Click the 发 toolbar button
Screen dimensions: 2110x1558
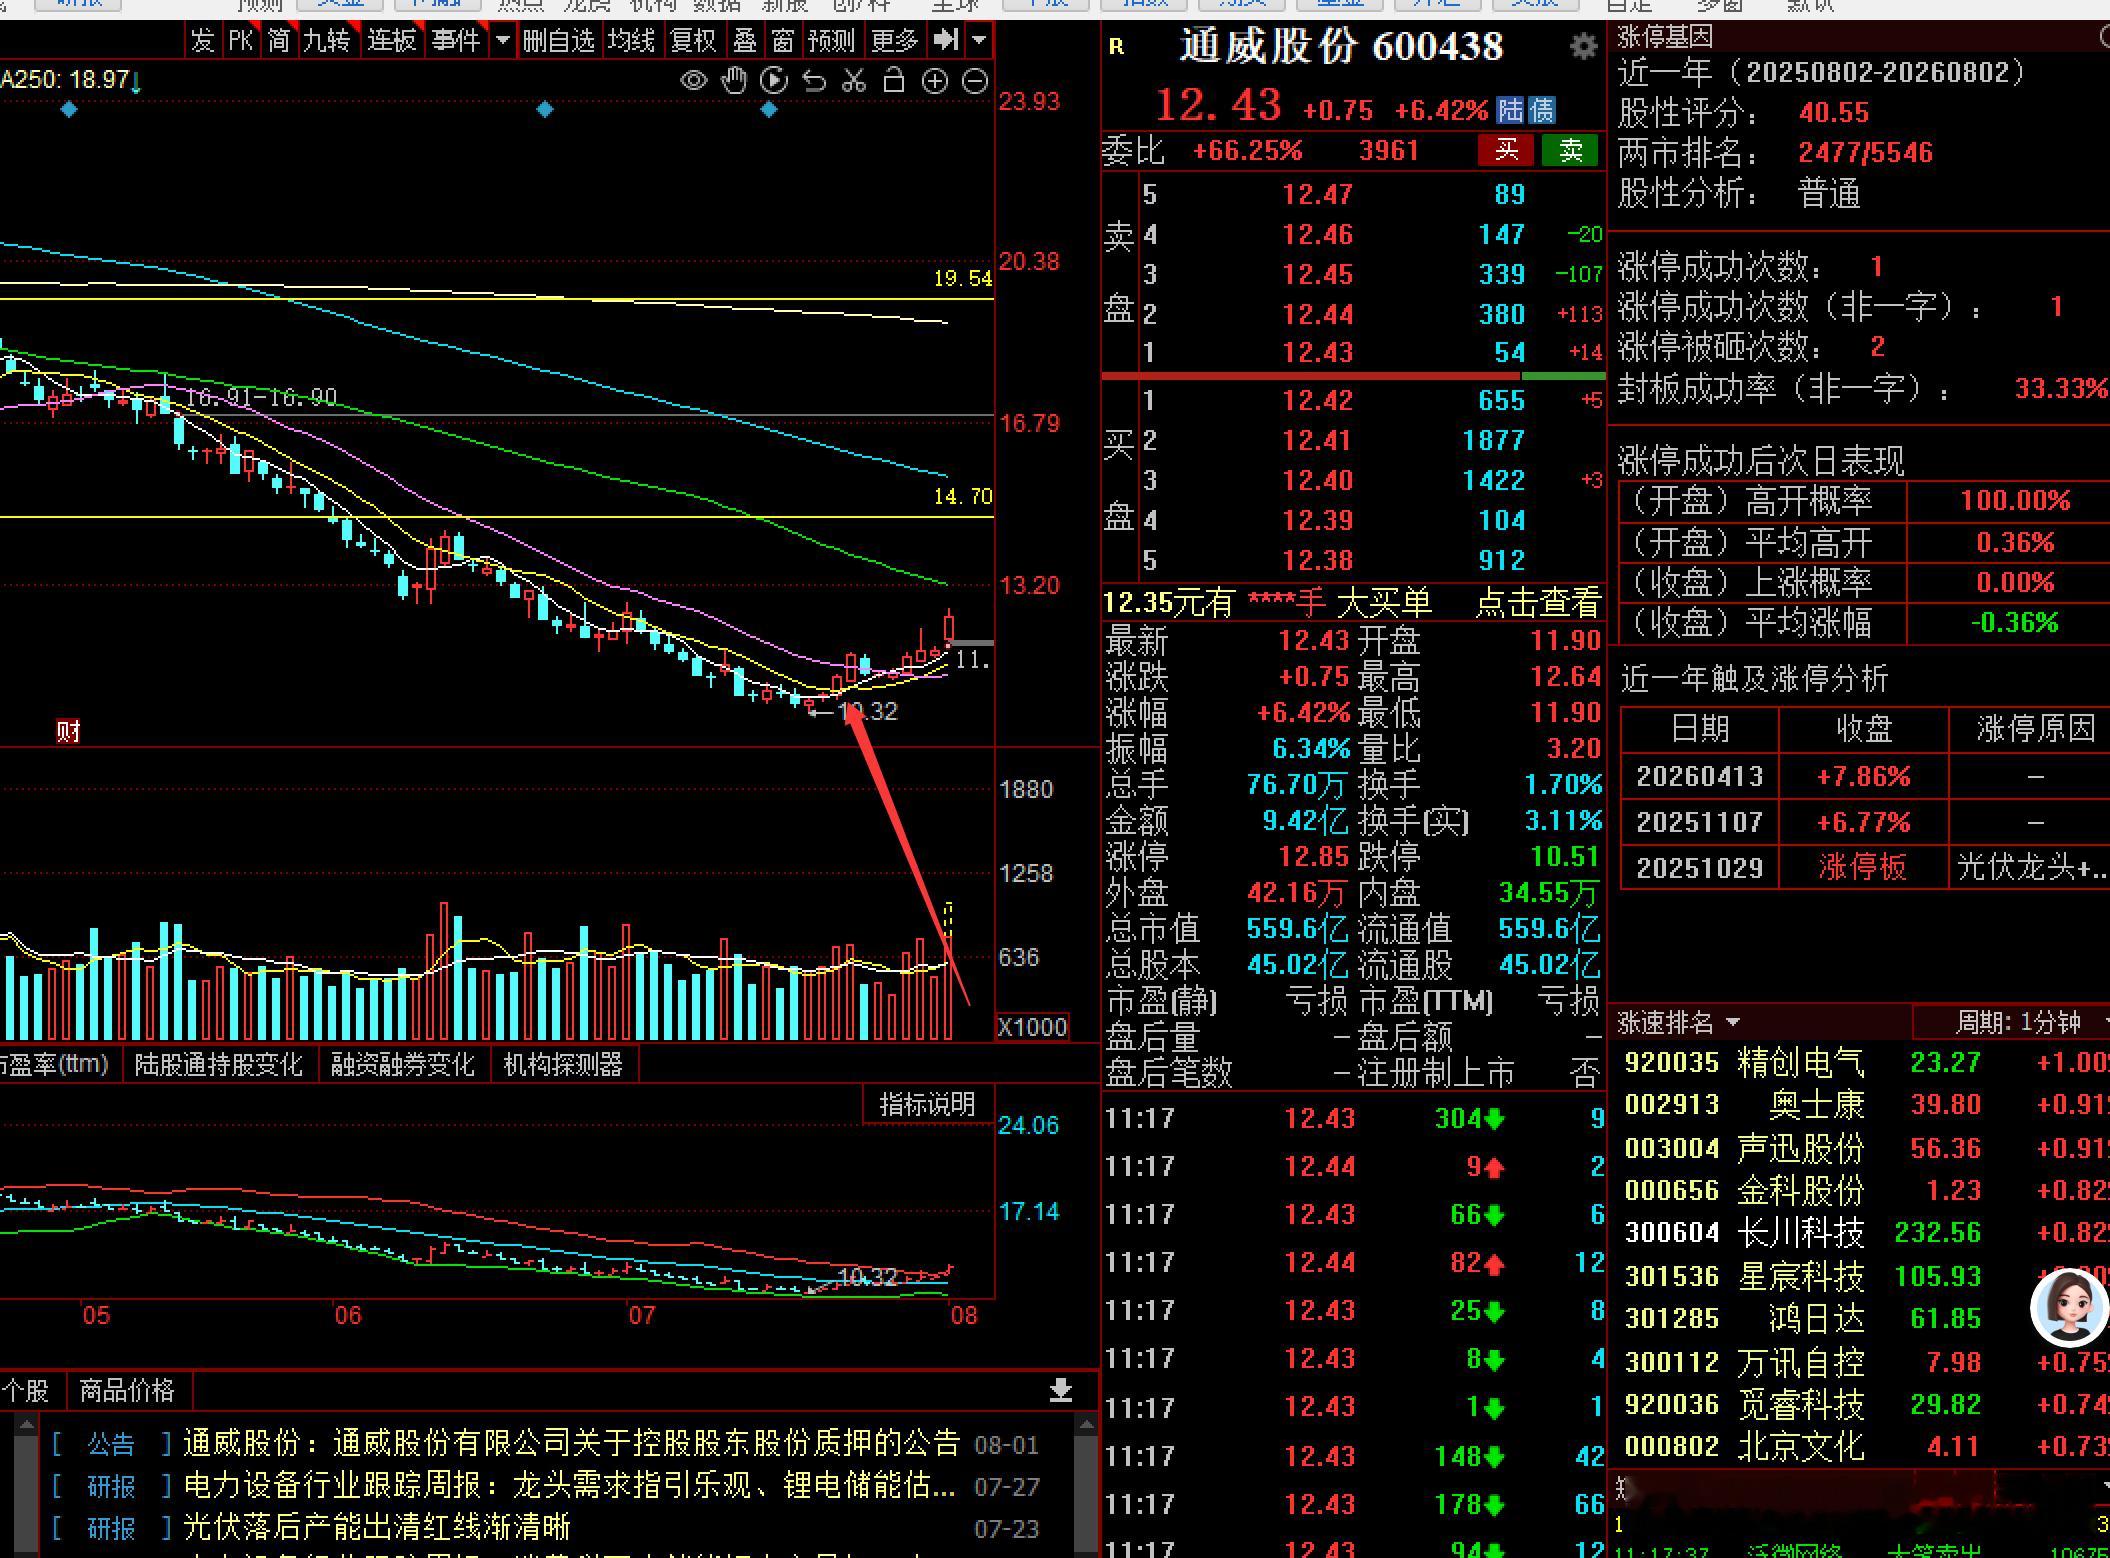pos(203,40)
